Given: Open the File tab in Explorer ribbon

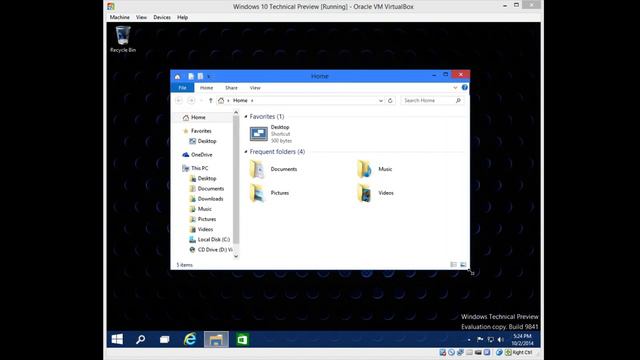Looking at the screenshot, I should coord(182,88).
